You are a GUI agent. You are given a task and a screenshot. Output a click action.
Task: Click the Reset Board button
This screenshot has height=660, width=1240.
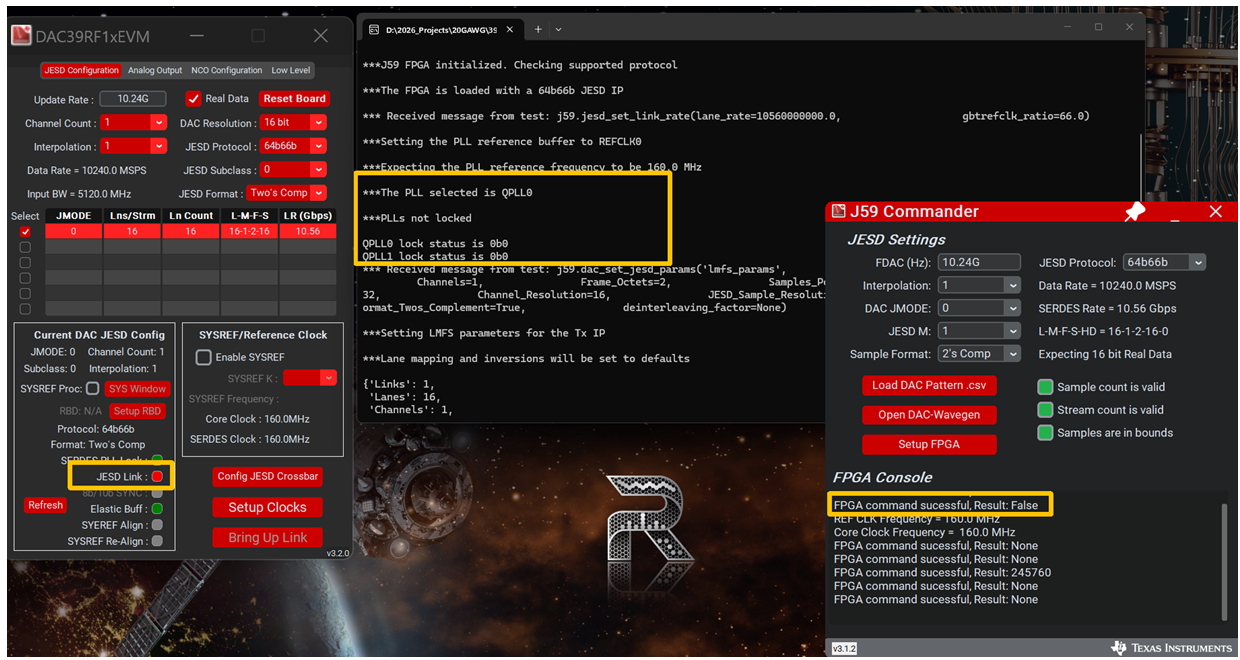[295, 99]
